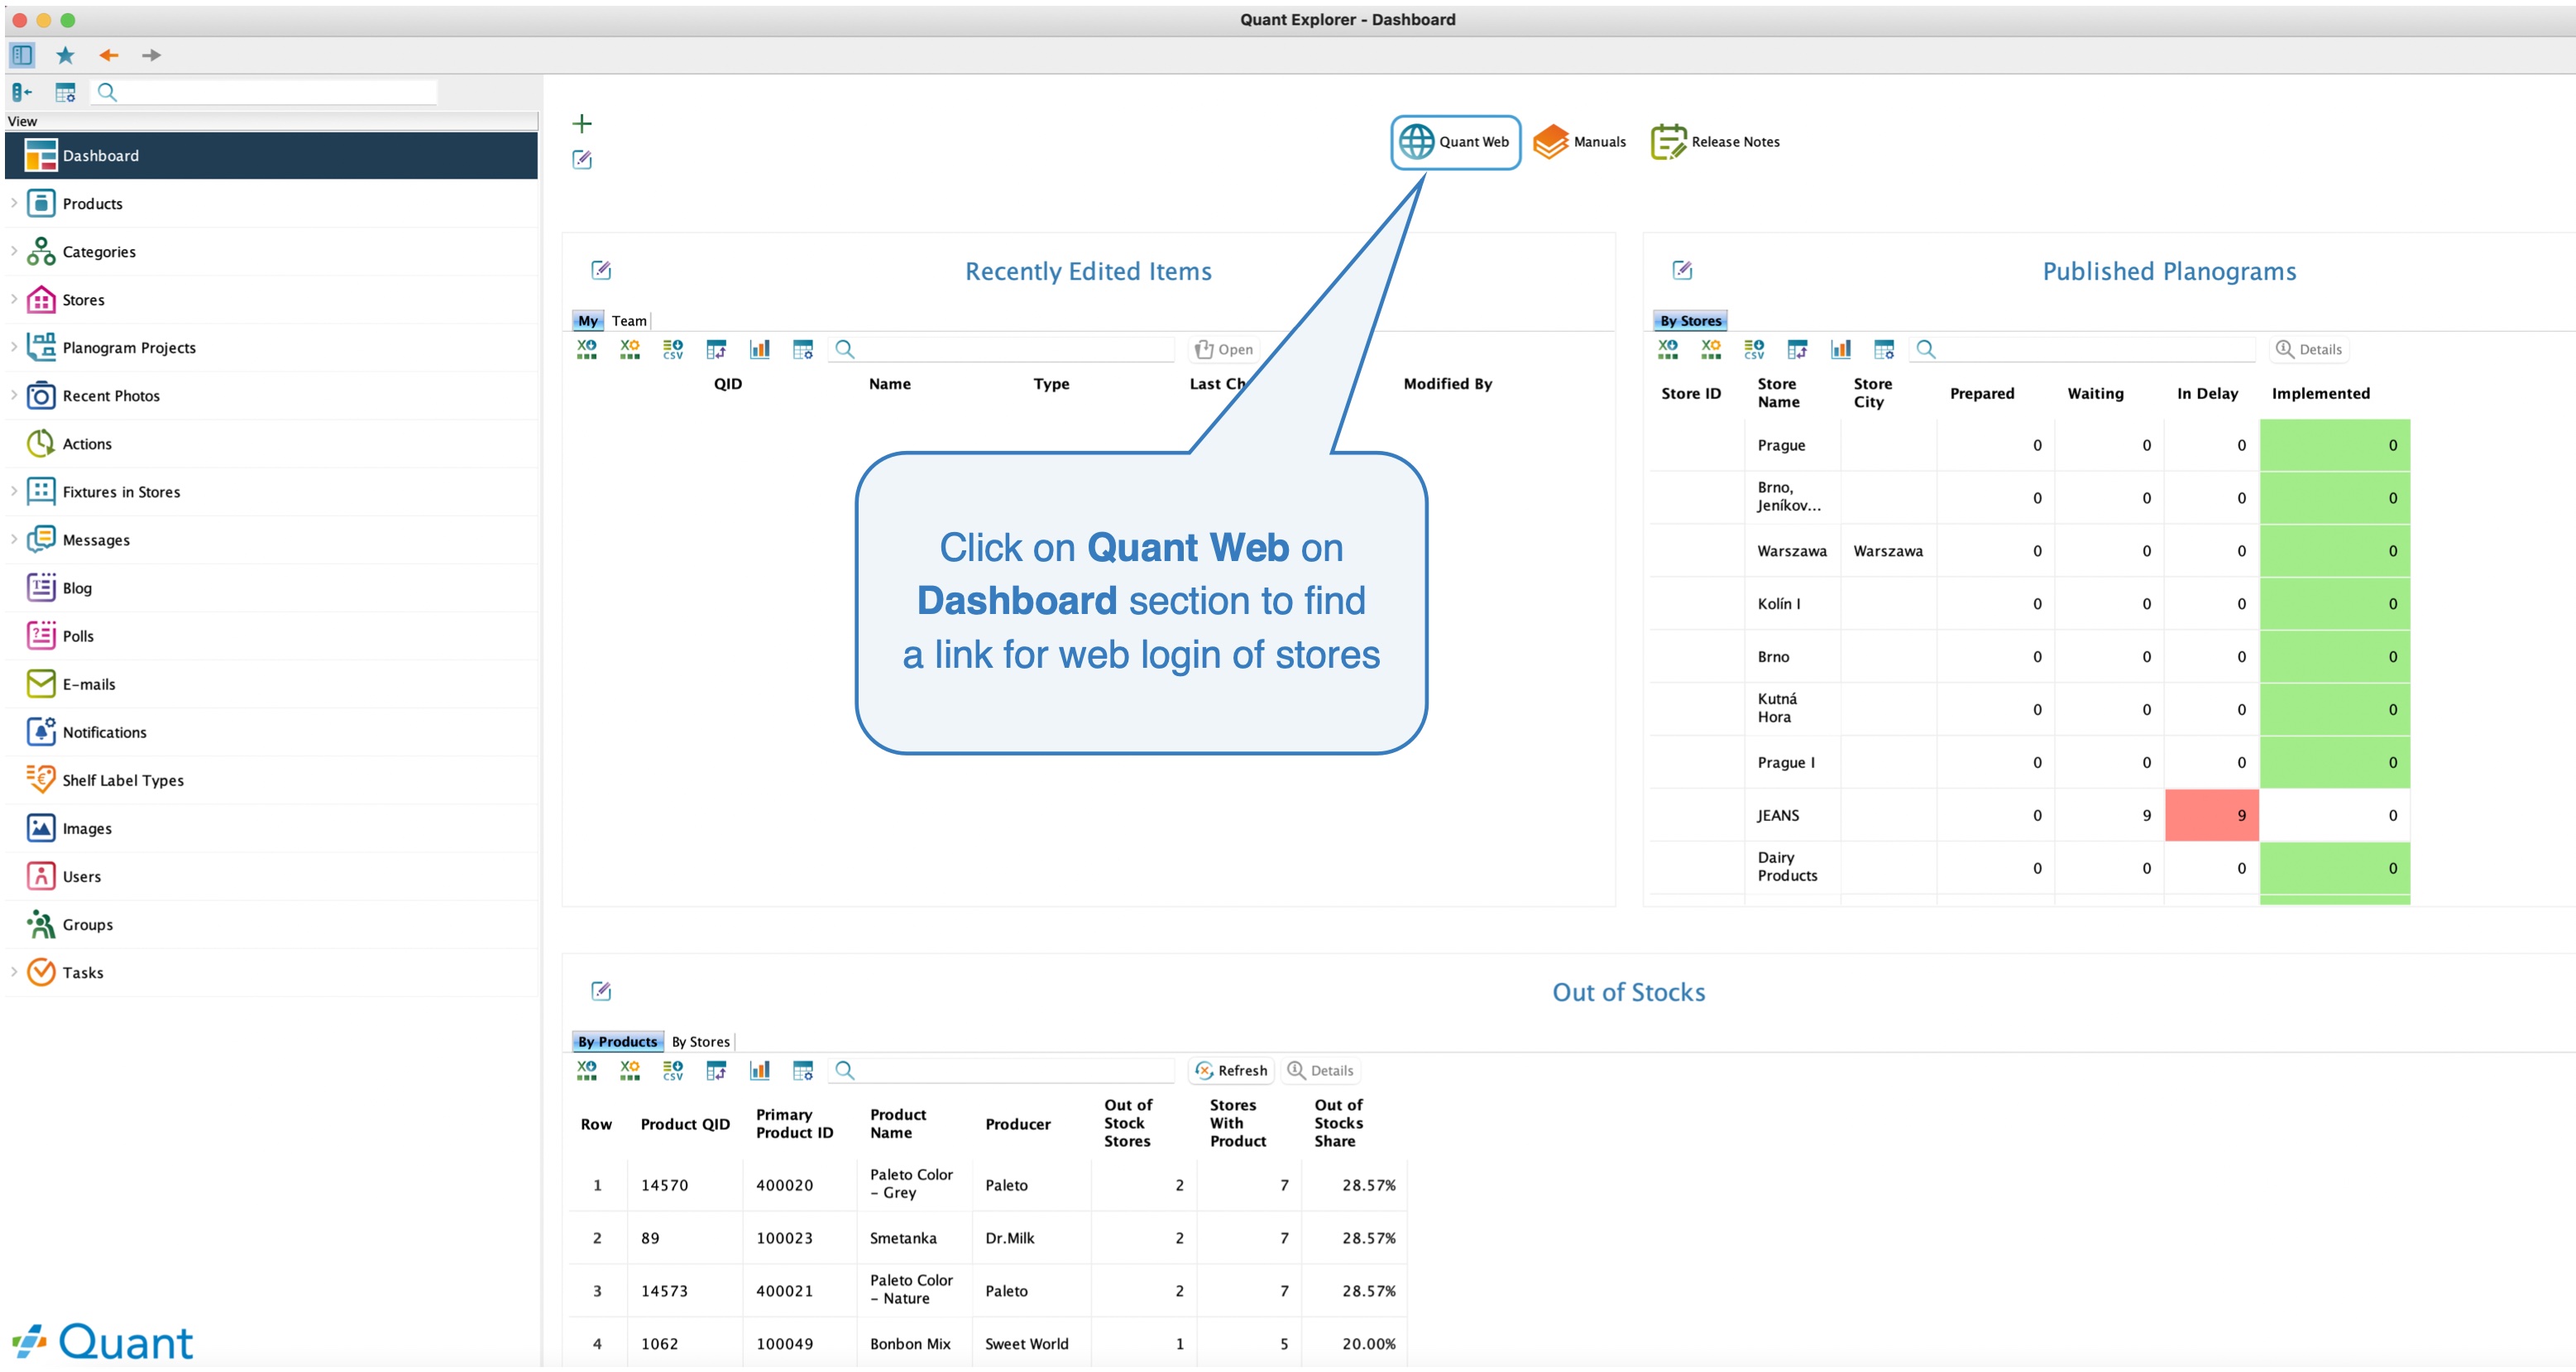Expand the Tasks tree node
The width and height of the screenshot is (2576, 1372).
click(x=14, y=972)
